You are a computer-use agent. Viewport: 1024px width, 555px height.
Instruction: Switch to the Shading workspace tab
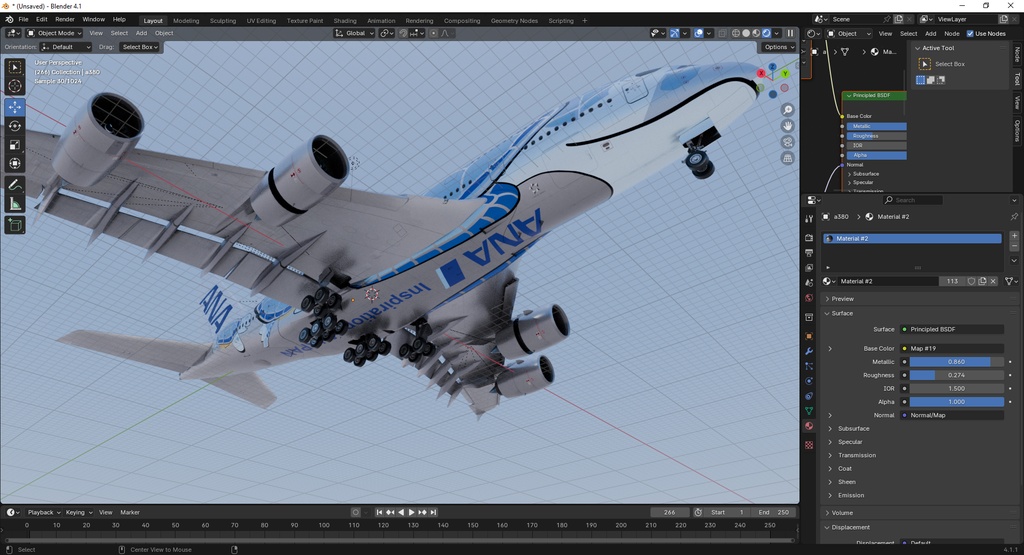(x=344, y=20)
